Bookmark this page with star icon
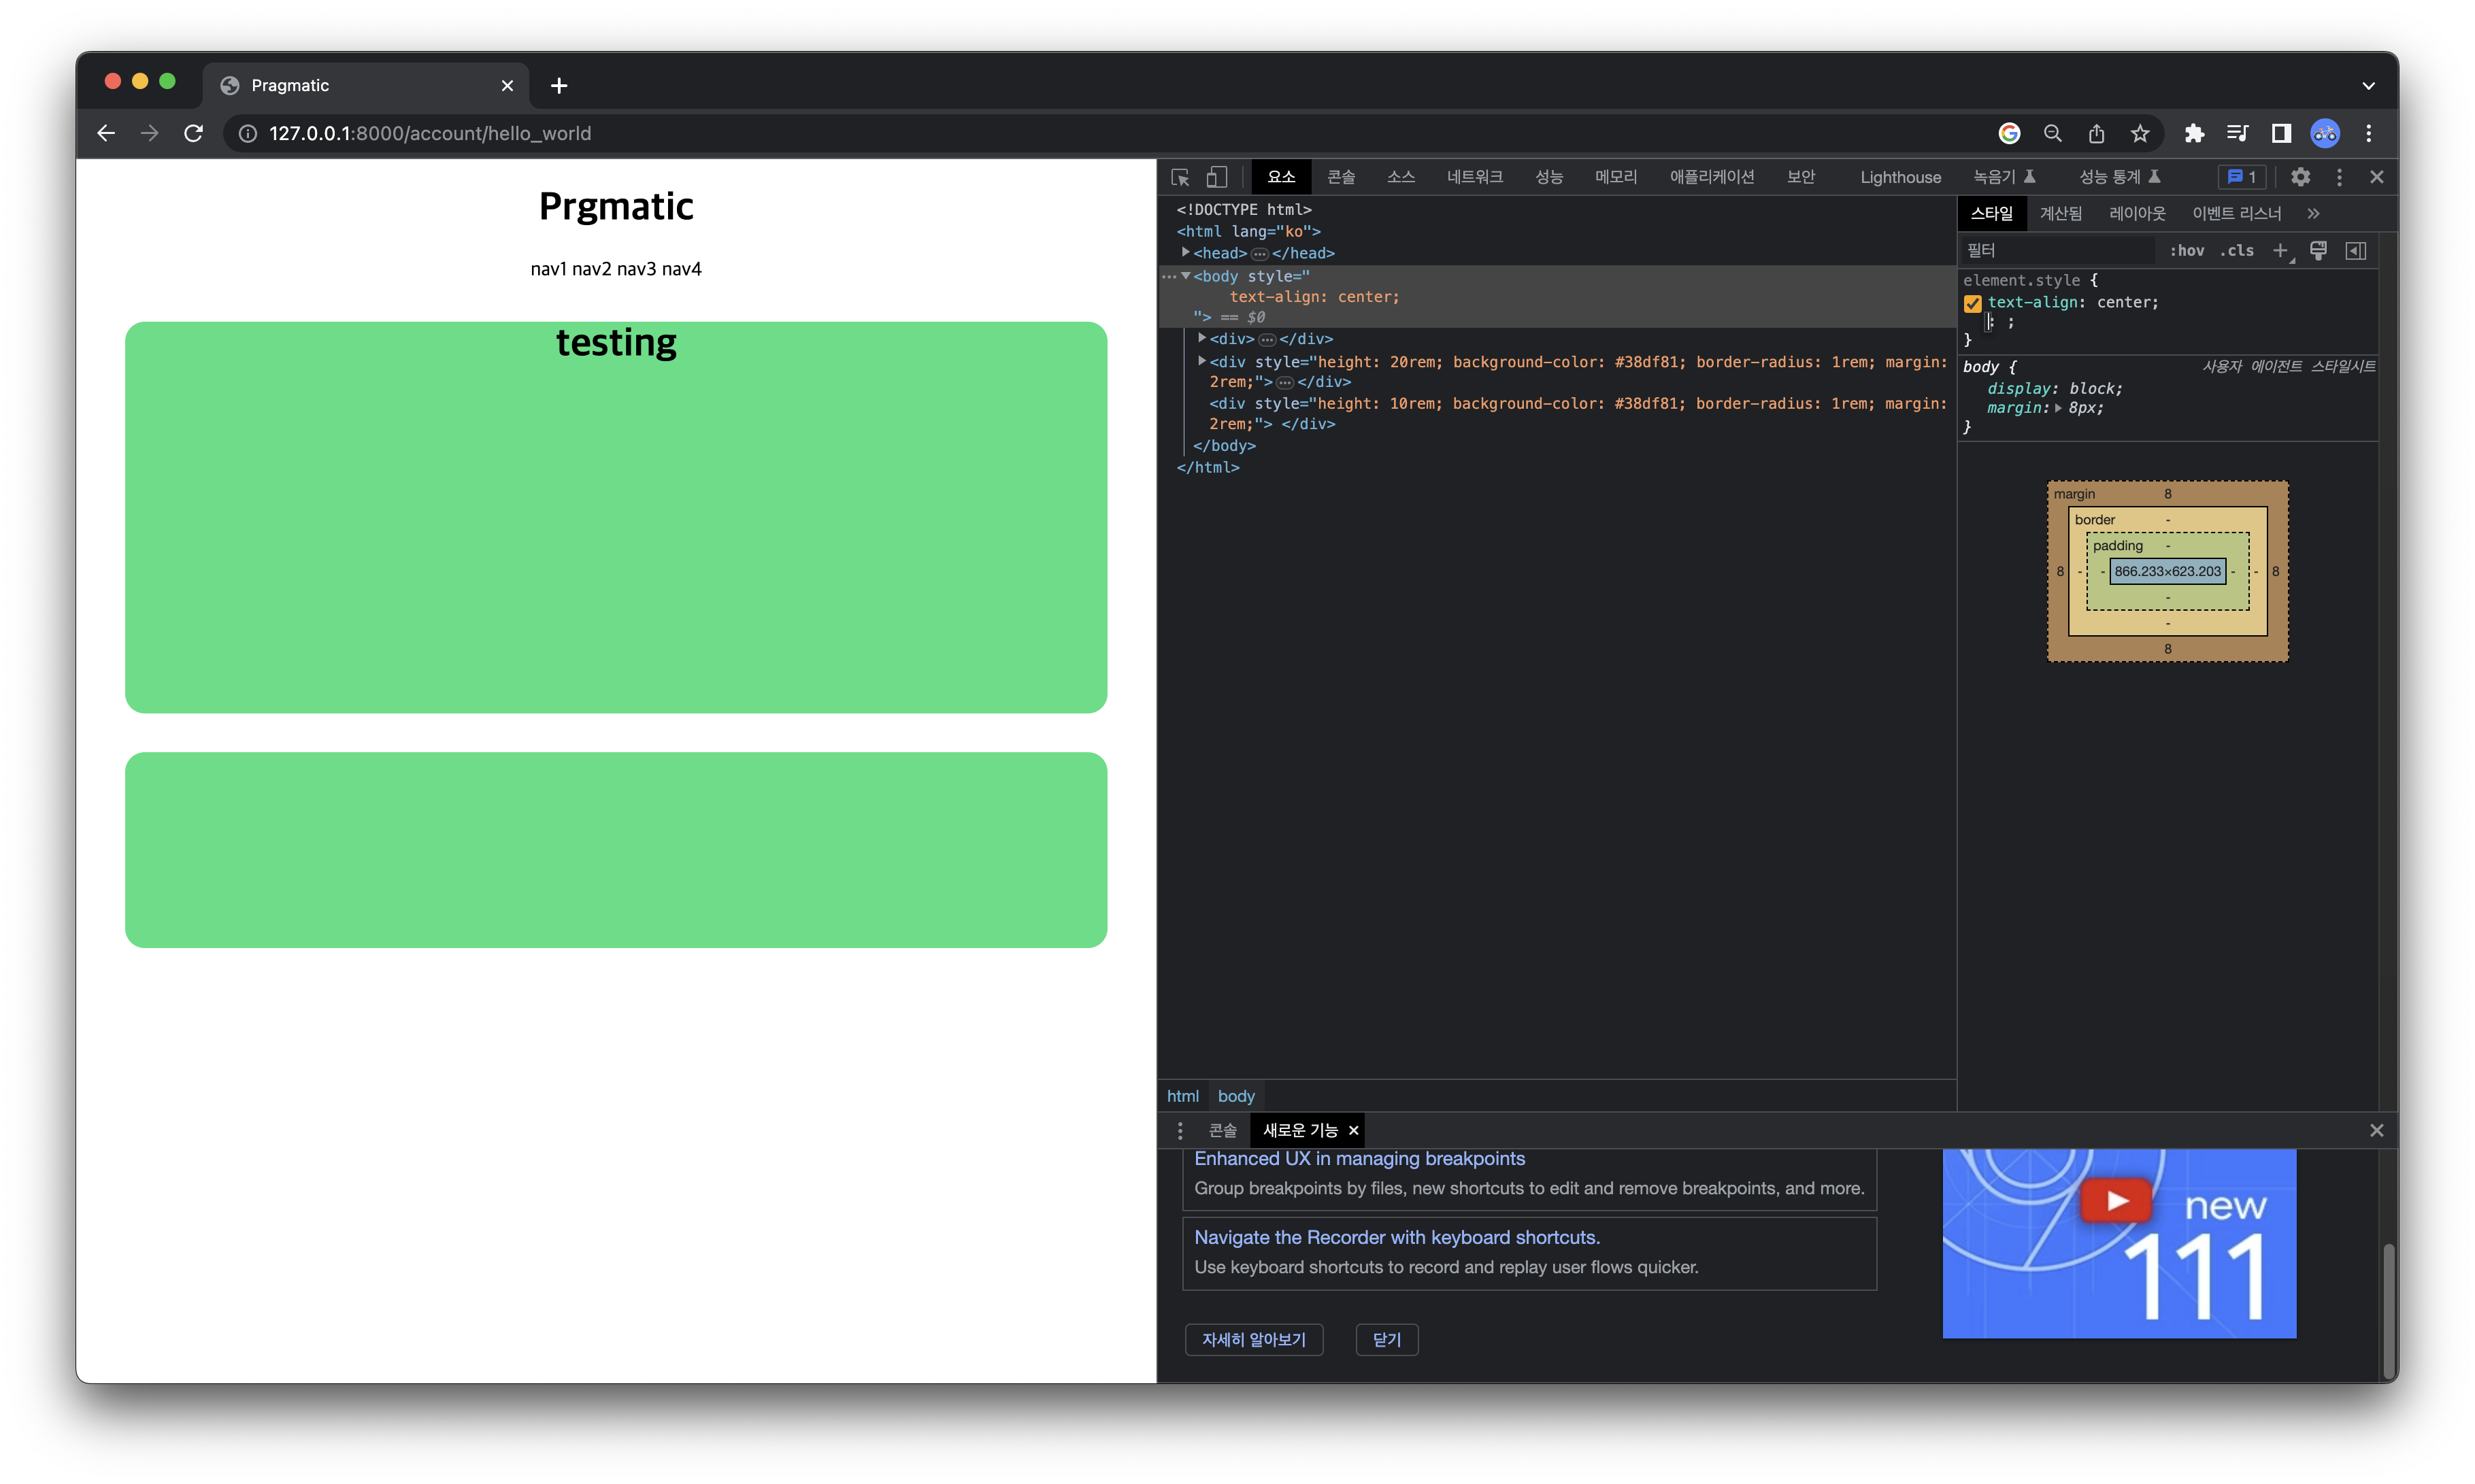The image size is (2475, 1484). pyautogui.click(x=2139, y=133)
